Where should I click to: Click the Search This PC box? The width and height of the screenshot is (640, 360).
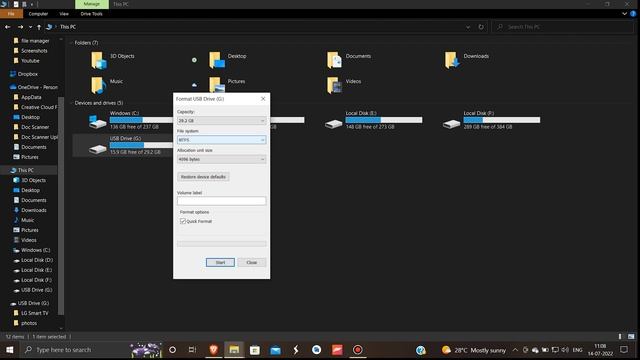point(562,27)
